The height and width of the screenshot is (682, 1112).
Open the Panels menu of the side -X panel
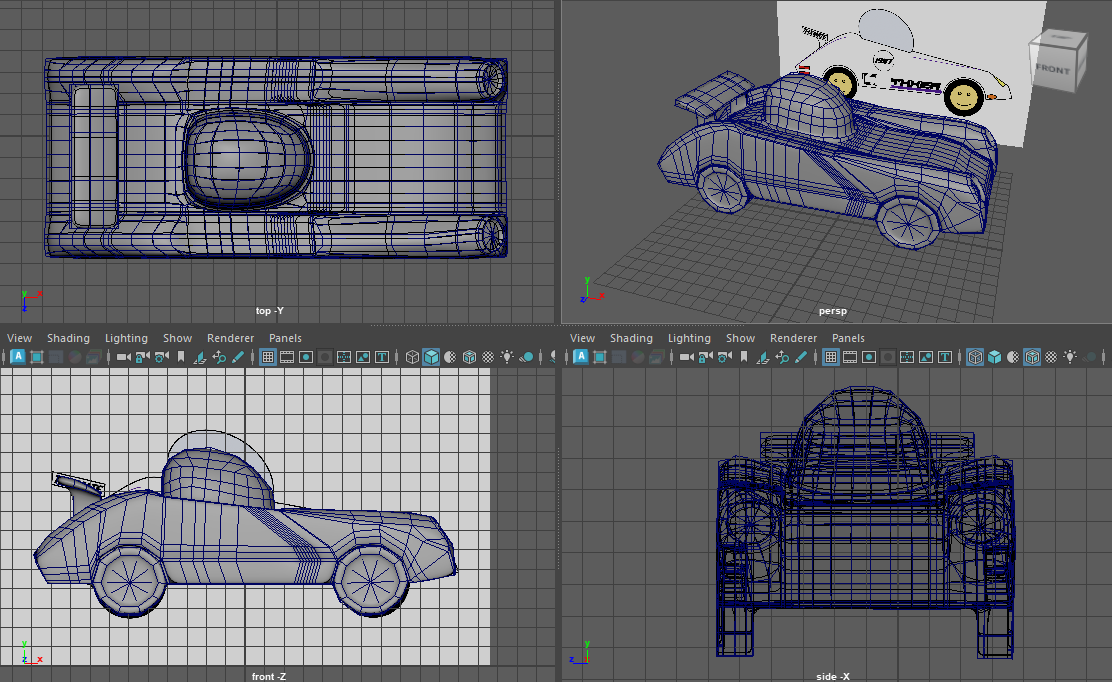point(848,338)
